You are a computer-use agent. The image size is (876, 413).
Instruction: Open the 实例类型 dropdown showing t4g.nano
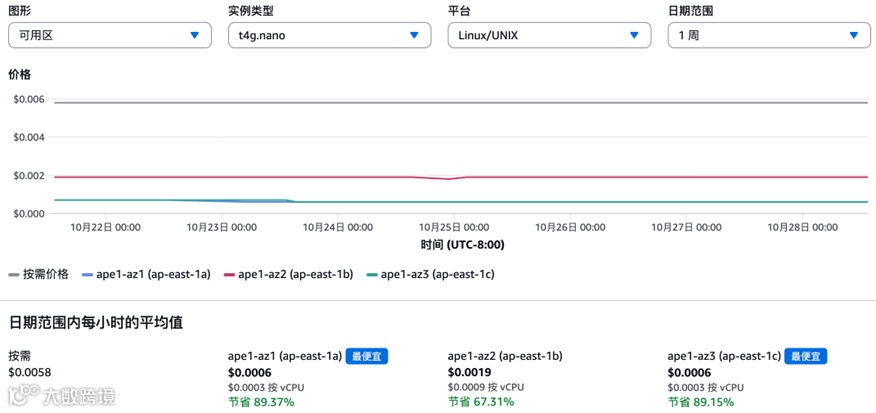(x=330, y=35)
